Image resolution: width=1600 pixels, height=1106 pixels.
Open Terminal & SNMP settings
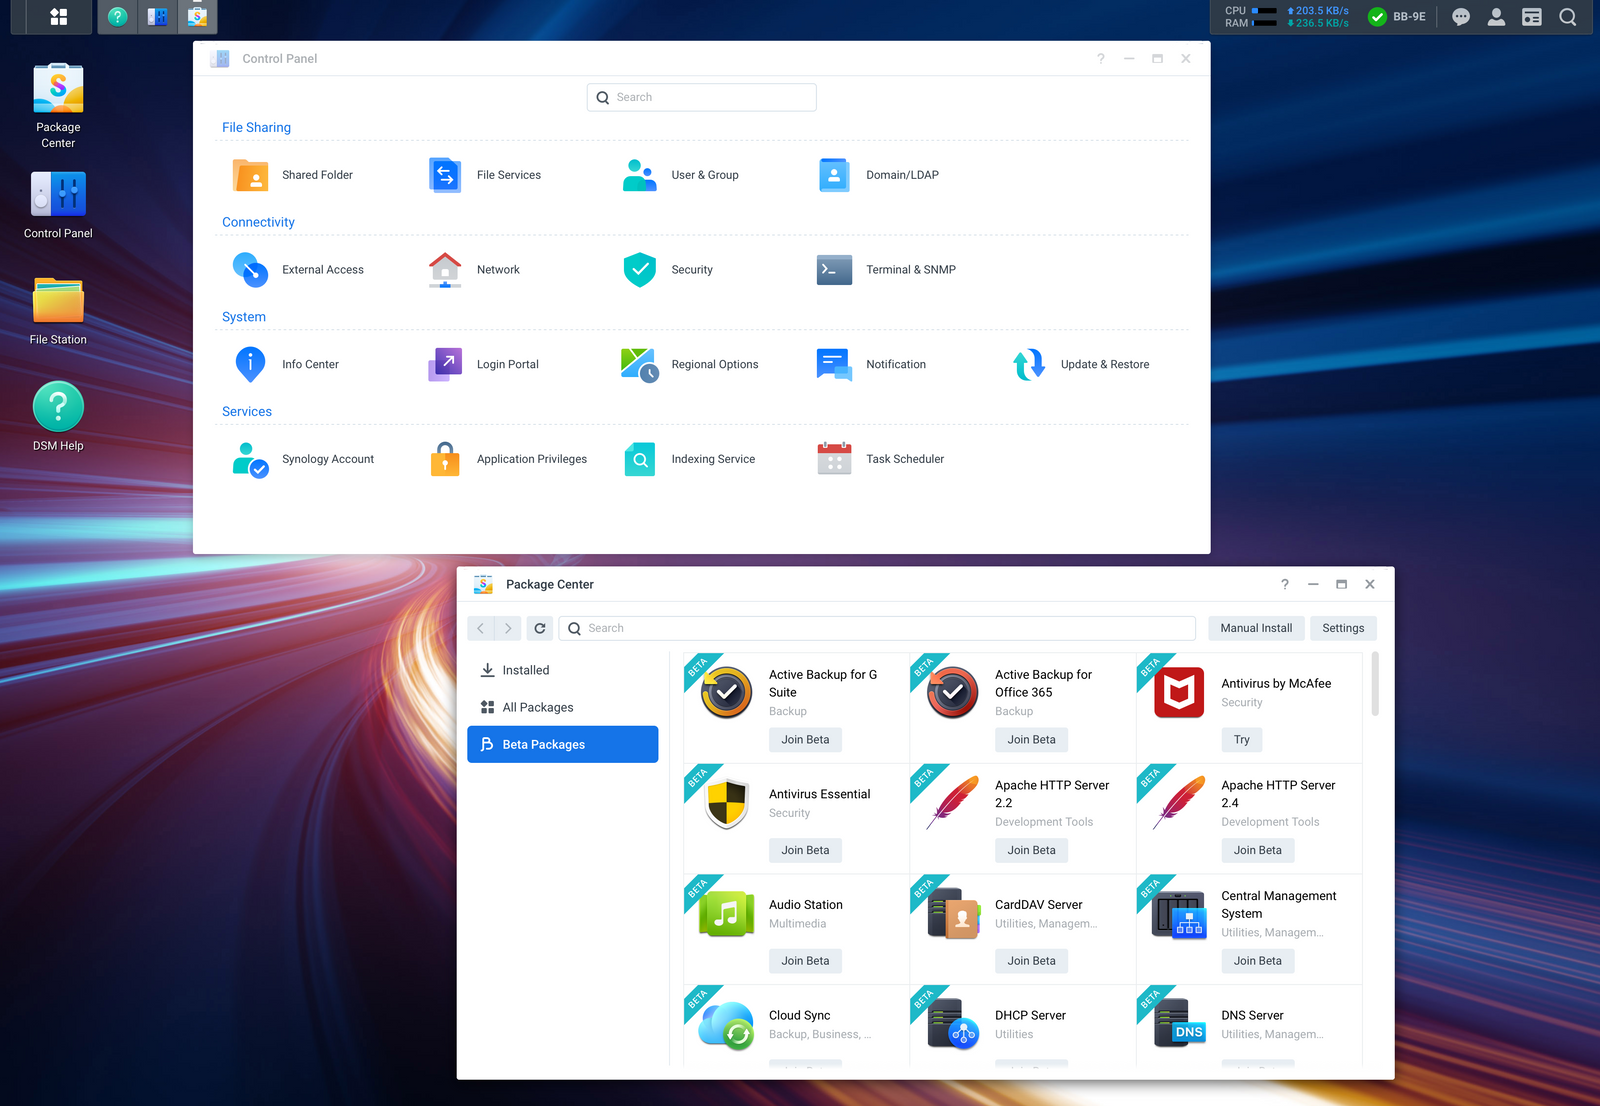coord(910,270)
